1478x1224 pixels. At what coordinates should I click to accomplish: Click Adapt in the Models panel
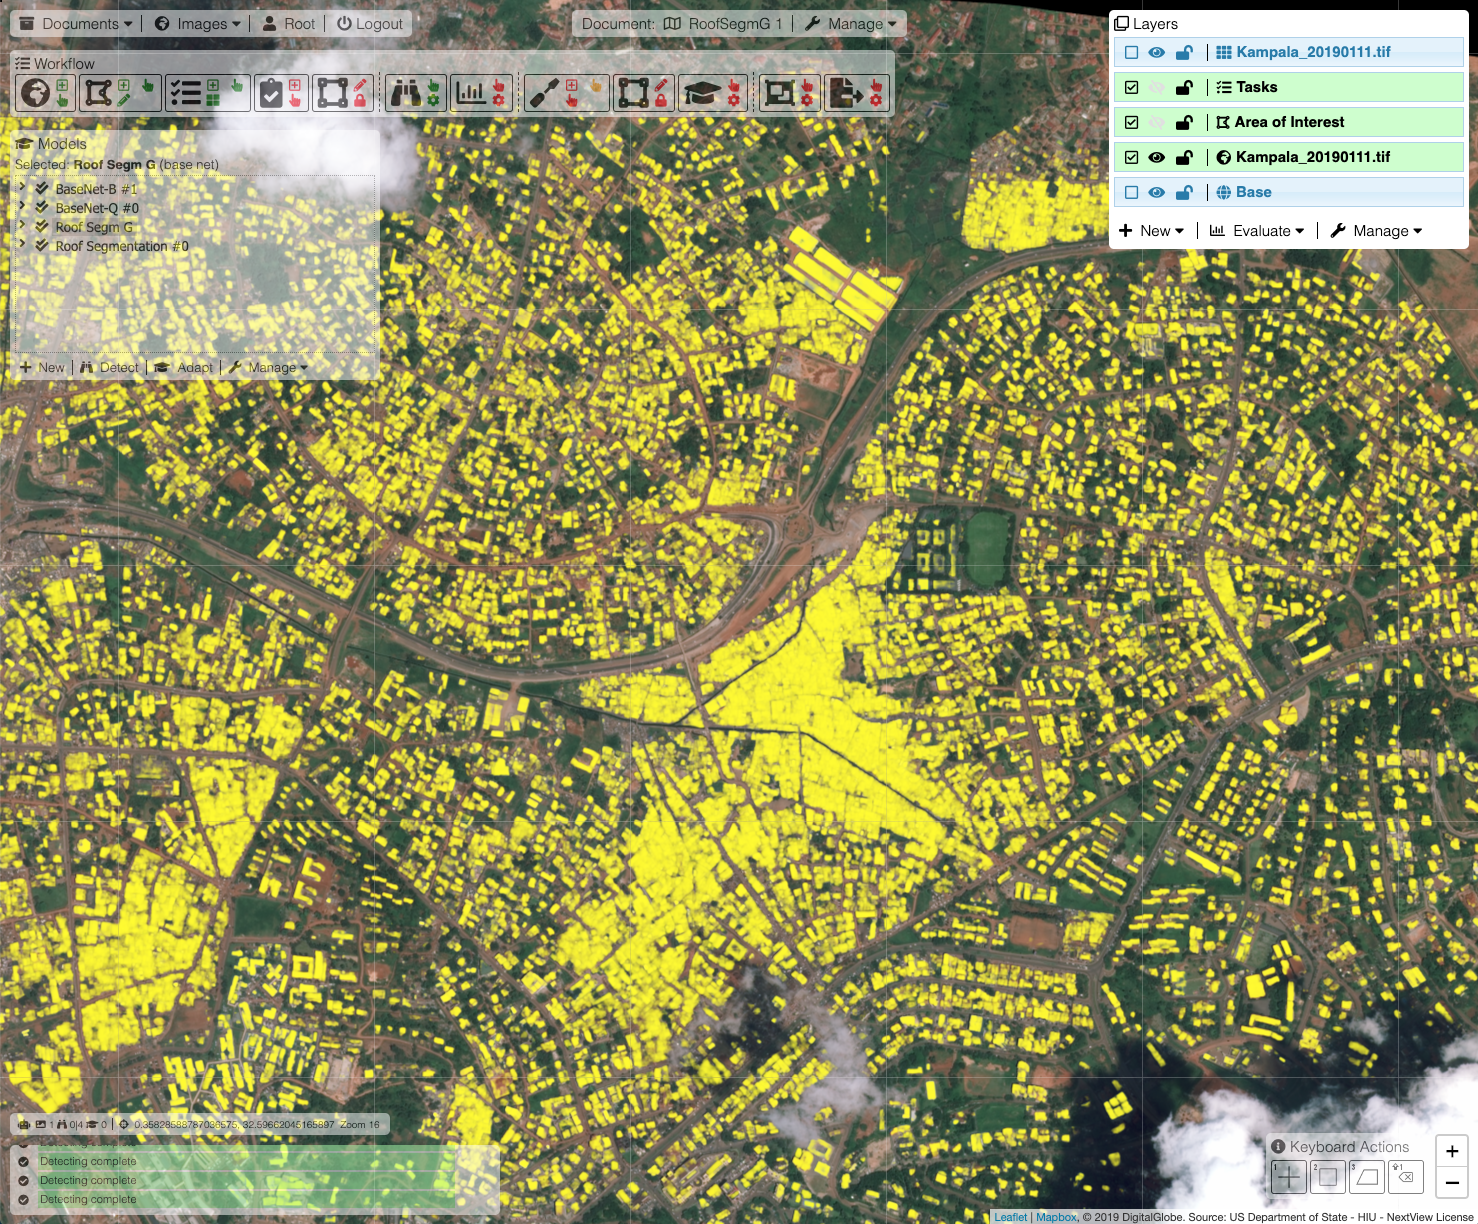pyautogui.click(x=184, y=367)
